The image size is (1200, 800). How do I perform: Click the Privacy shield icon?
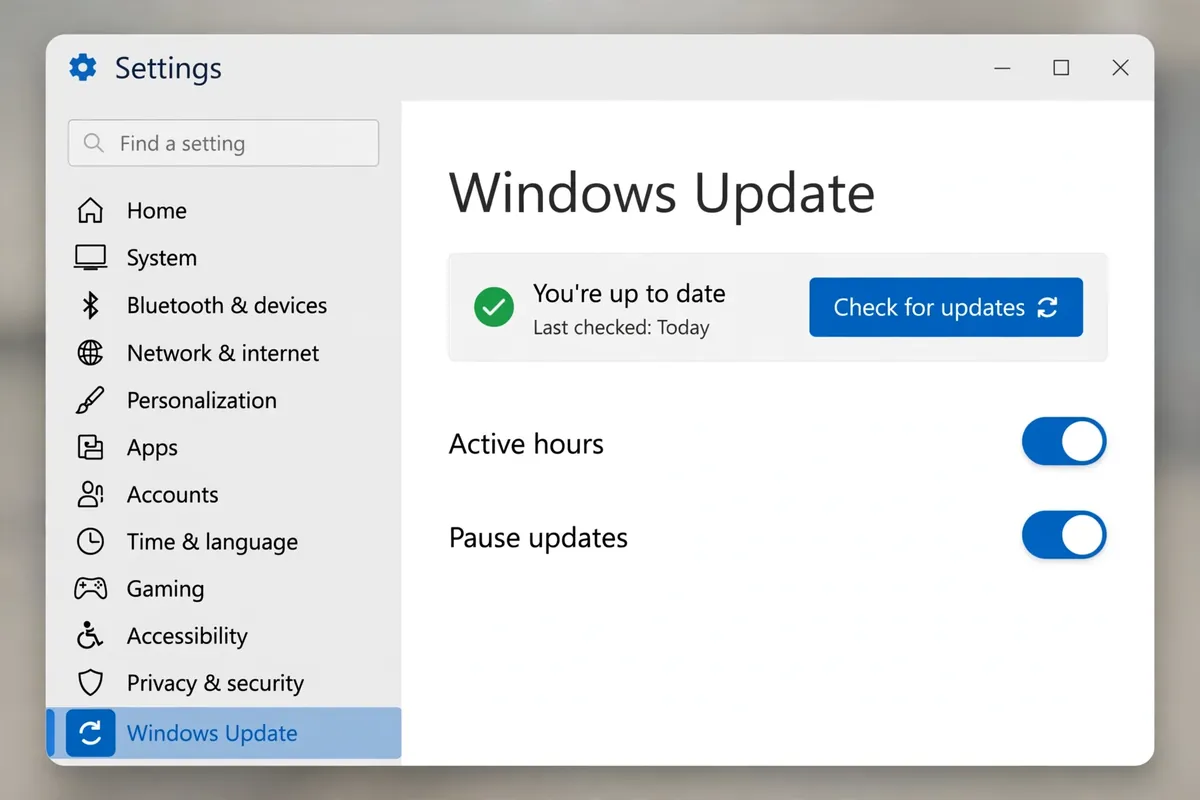click(x=90, y=683)
